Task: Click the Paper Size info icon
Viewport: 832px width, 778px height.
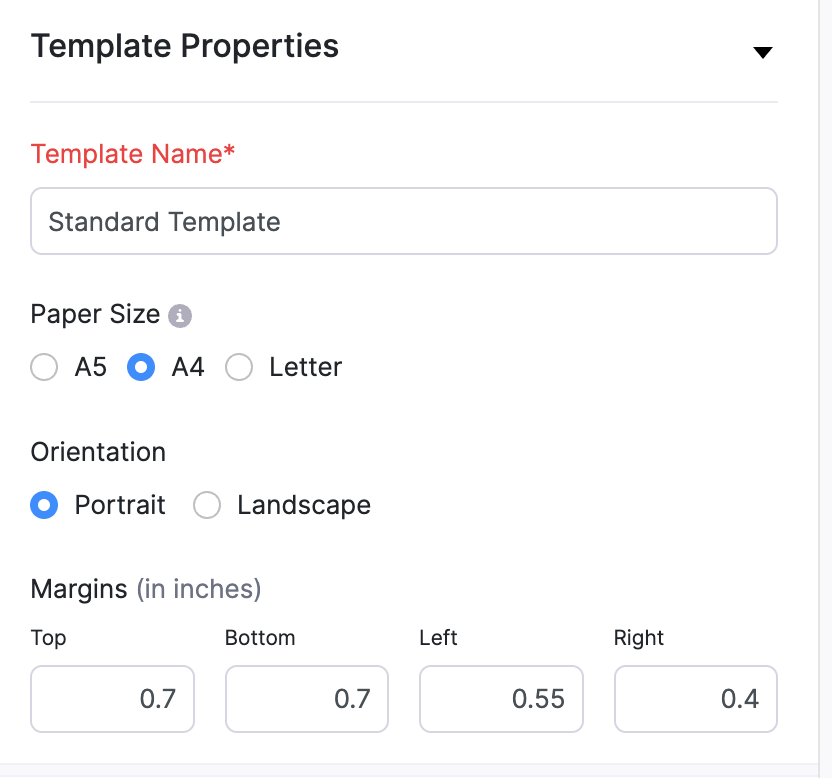Action: 180,316
